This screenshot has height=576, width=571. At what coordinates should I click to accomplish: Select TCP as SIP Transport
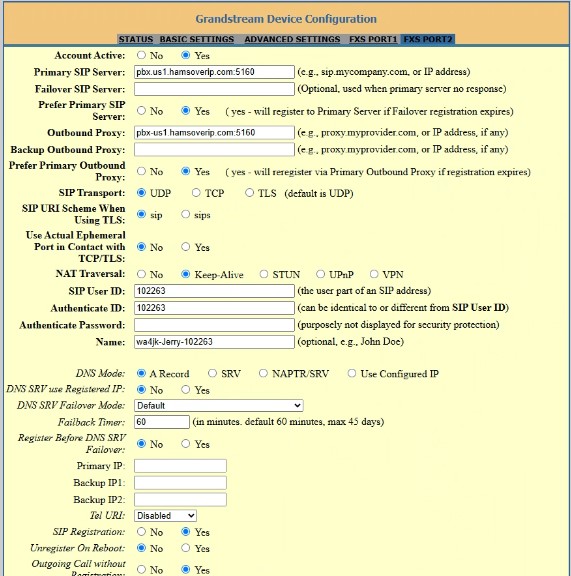[x=196, y=192]
